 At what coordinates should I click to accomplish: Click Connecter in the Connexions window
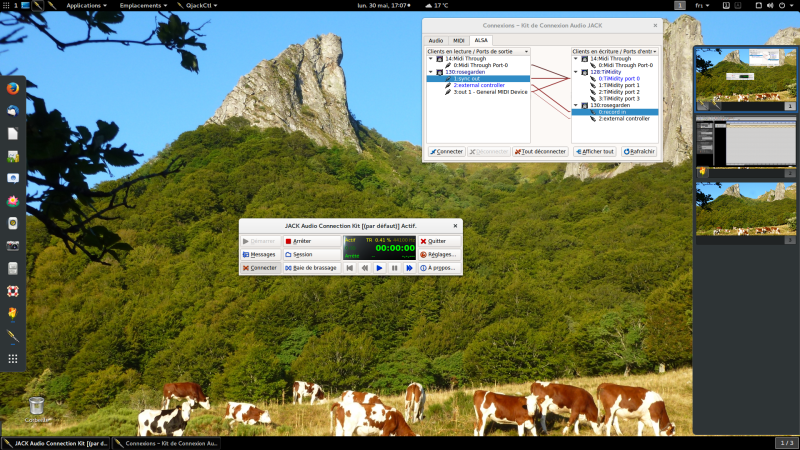(446, 152)
